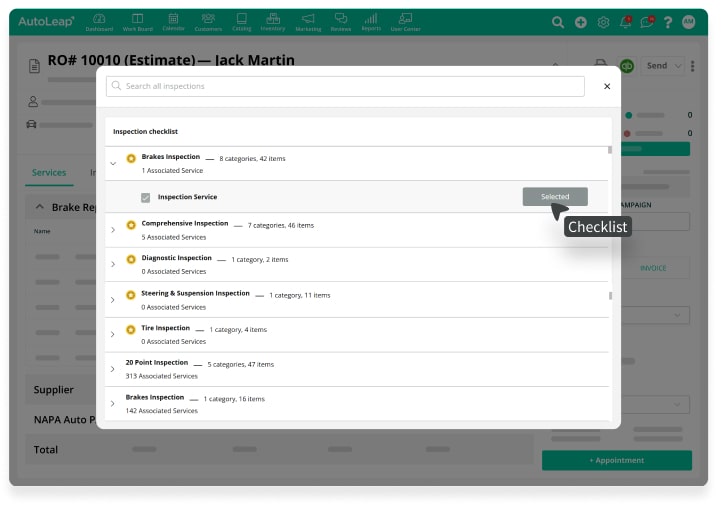Expand the 20 Point Inspection row

pos(113,369)
